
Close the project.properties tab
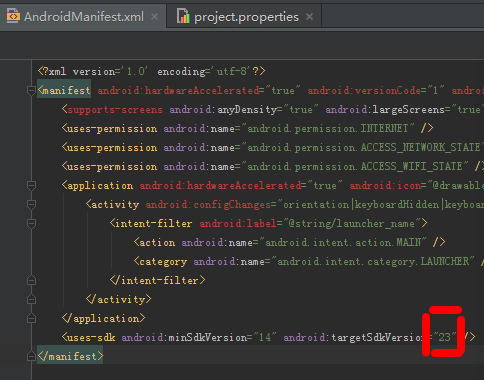[309, 16]
